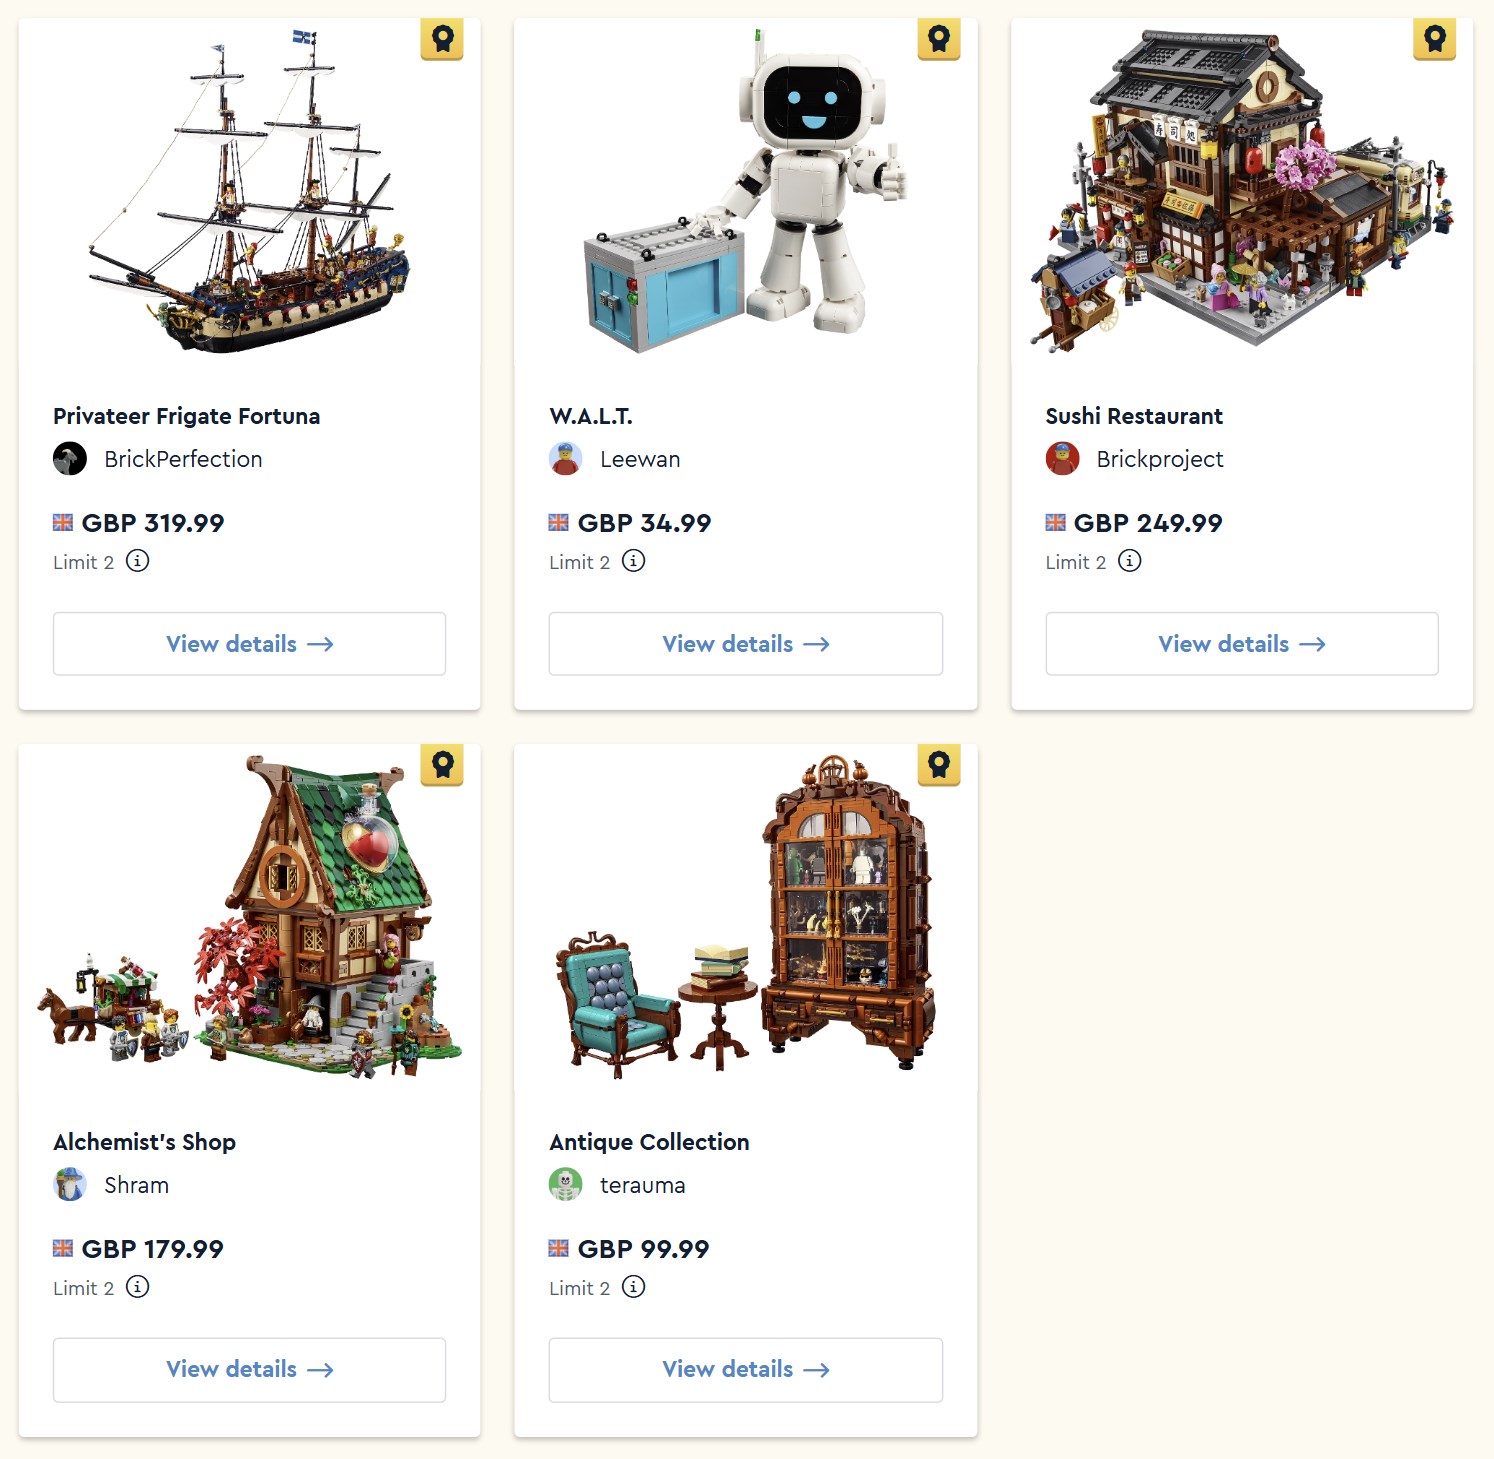View details for Privateer Frigate Fortuna
1494x1459 pixels.
(x=249, y=644)
